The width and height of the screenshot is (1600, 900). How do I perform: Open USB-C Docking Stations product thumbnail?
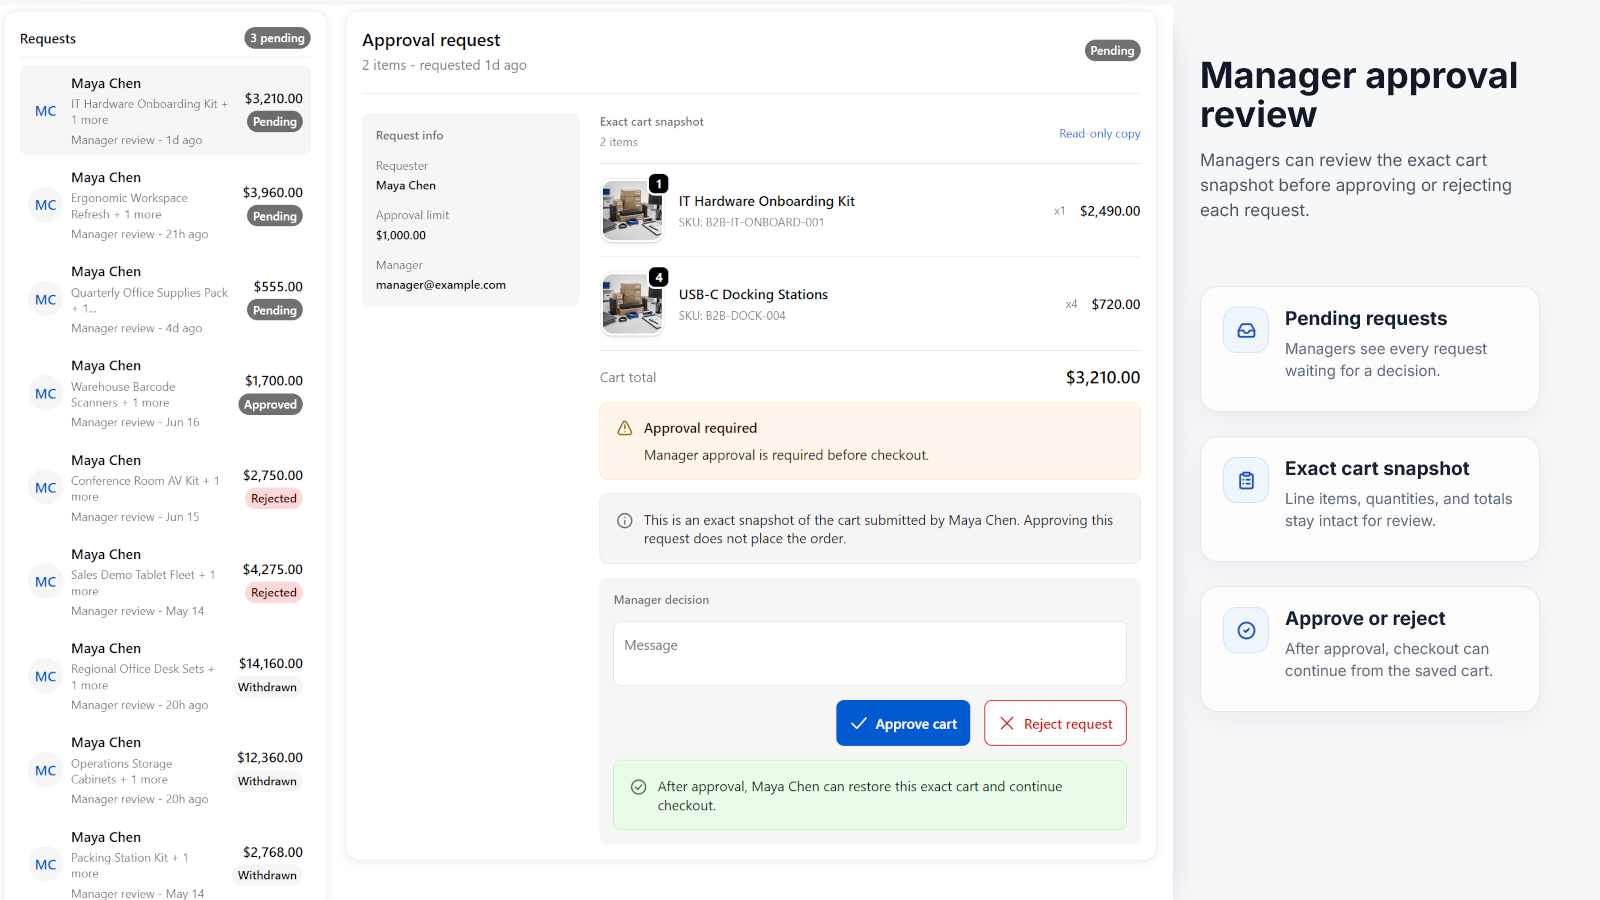point(632,304)
